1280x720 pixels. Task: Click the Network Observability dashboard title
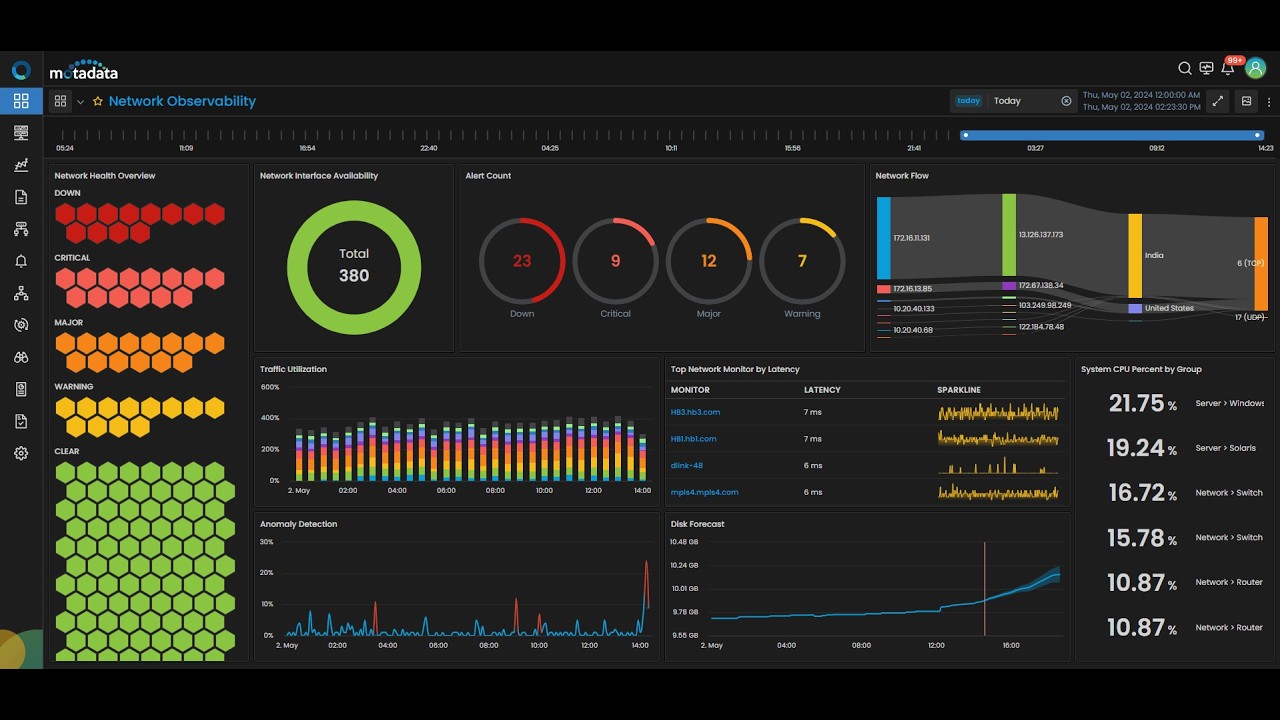tap(182, 101)
